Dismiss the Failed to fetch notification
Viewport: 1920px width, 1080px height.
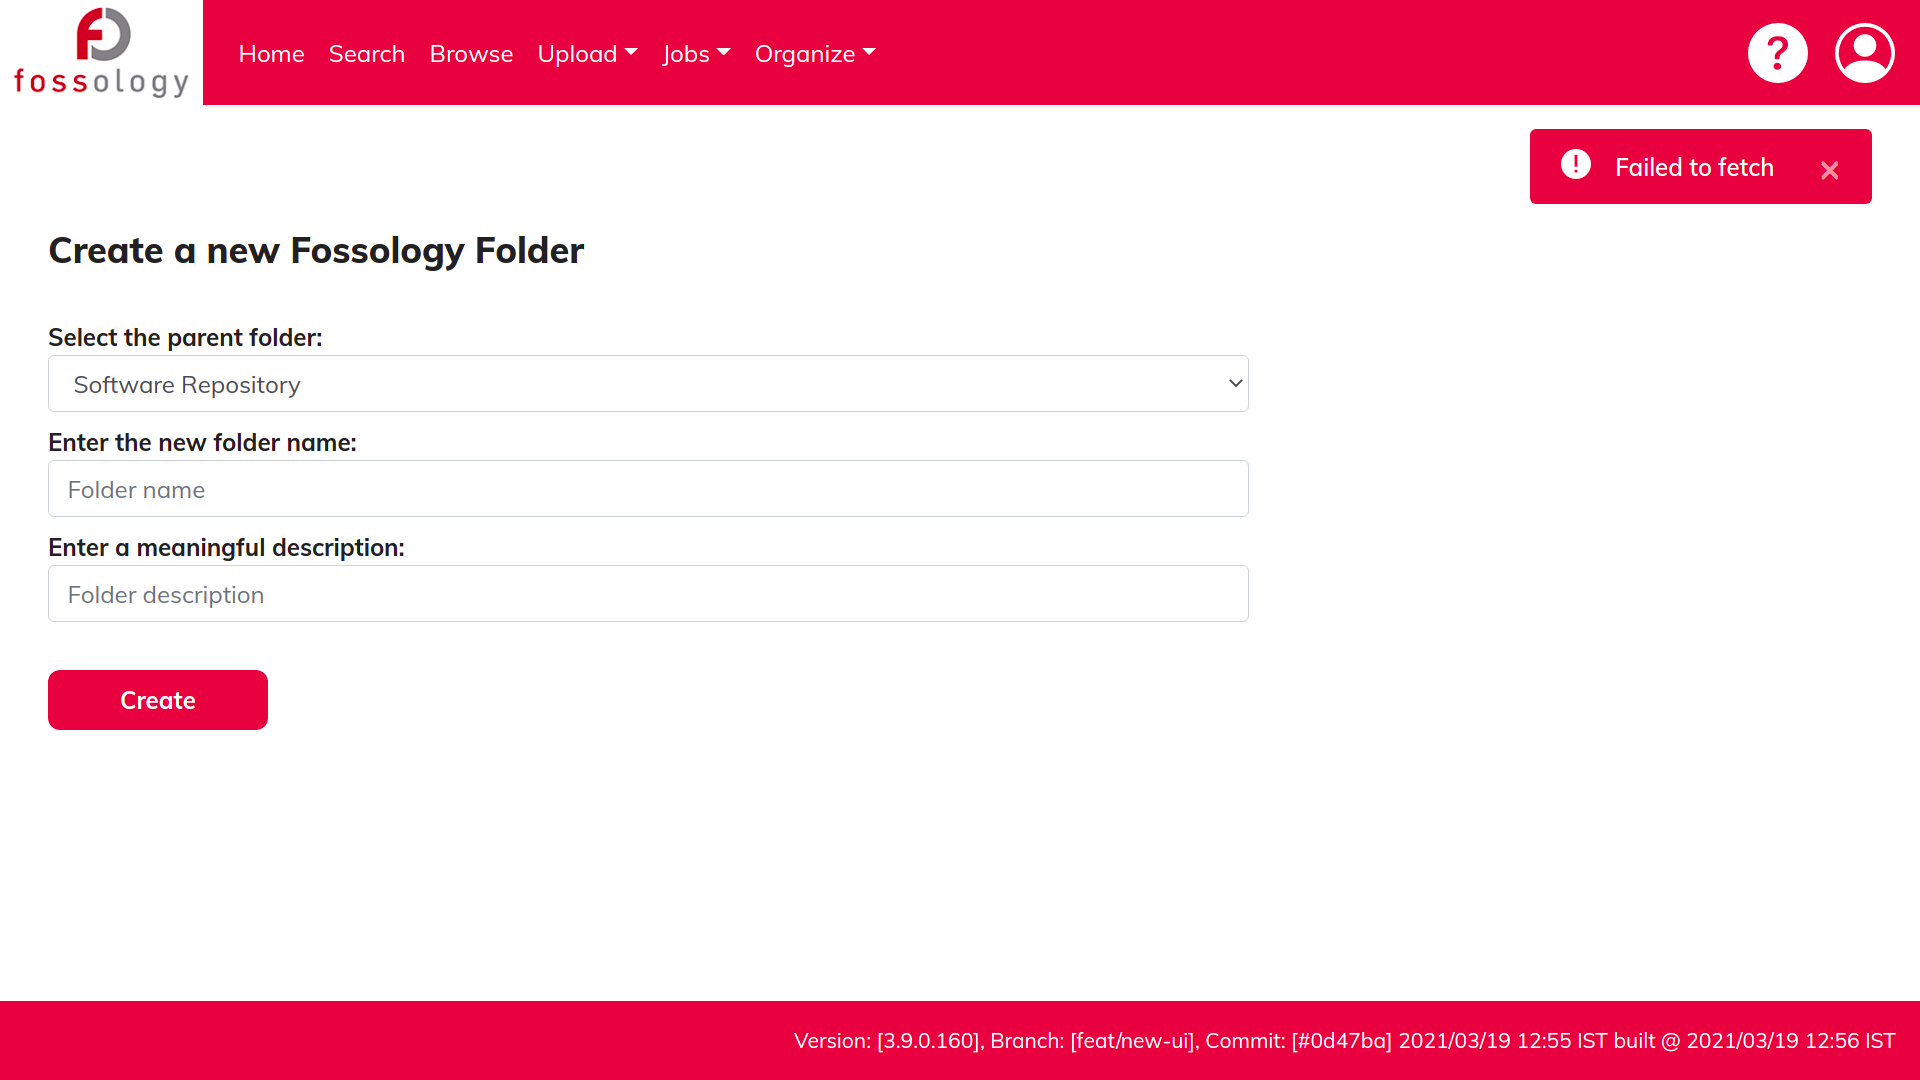tap(1829, 171)
